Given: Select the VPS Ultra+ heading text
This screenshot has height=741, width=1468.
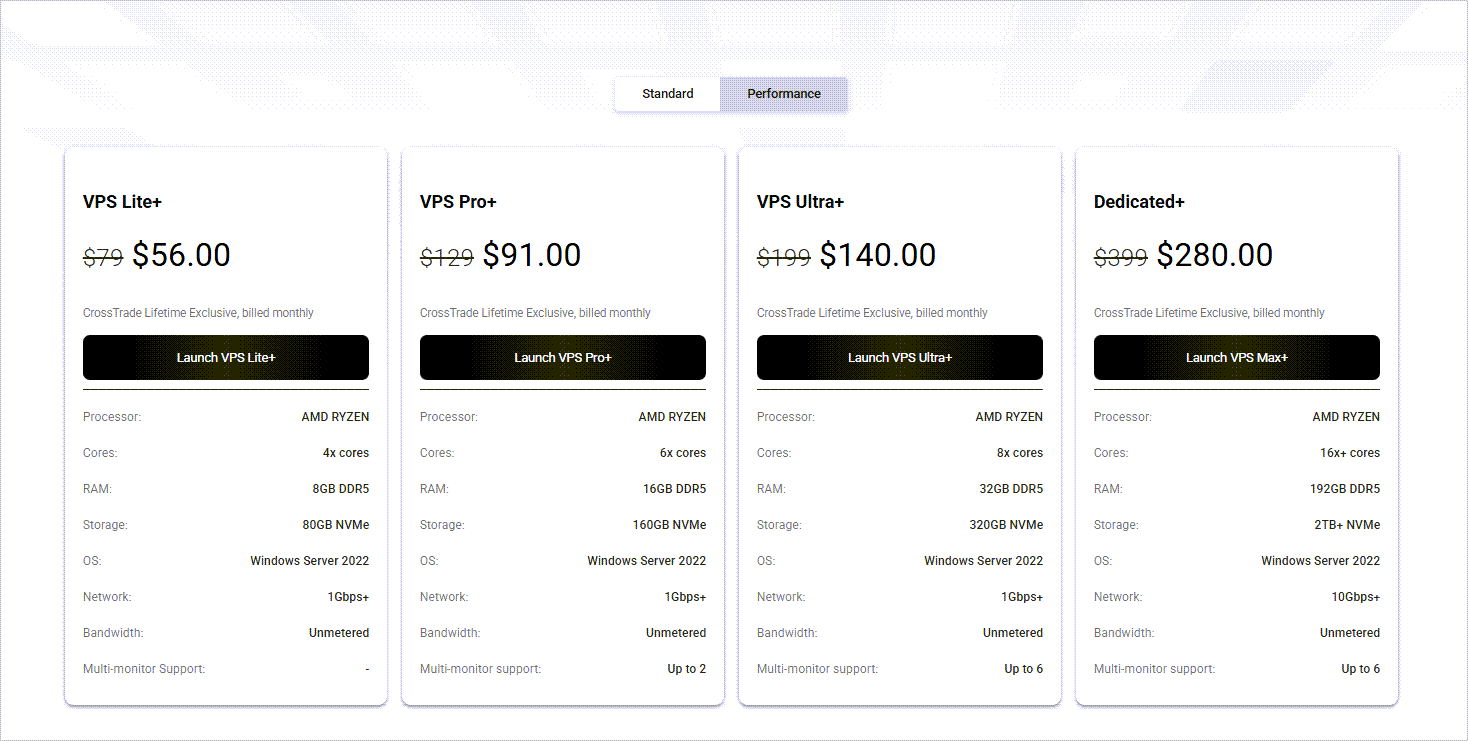Looking at the screenshot, I should [800, 202].
